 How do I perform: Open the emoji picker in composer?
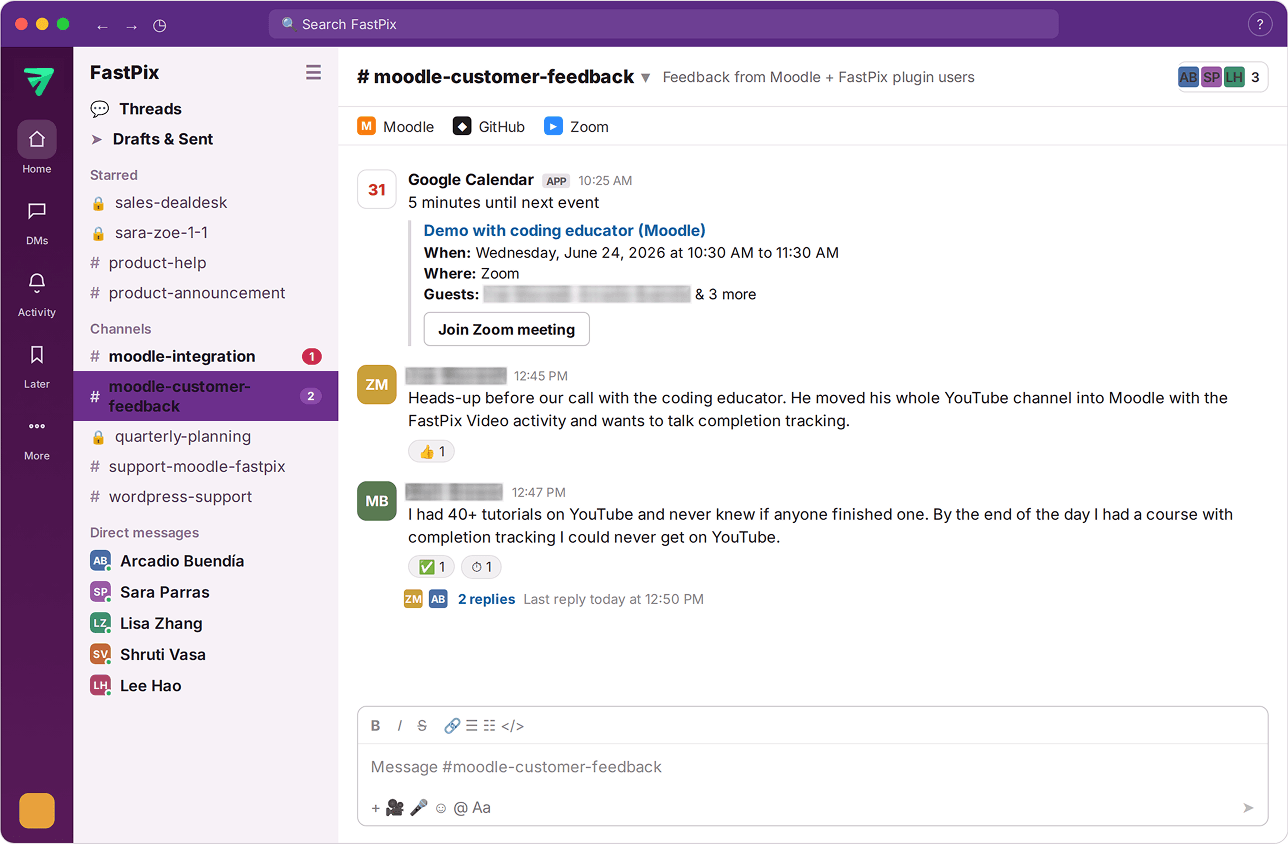coord(441,808)
